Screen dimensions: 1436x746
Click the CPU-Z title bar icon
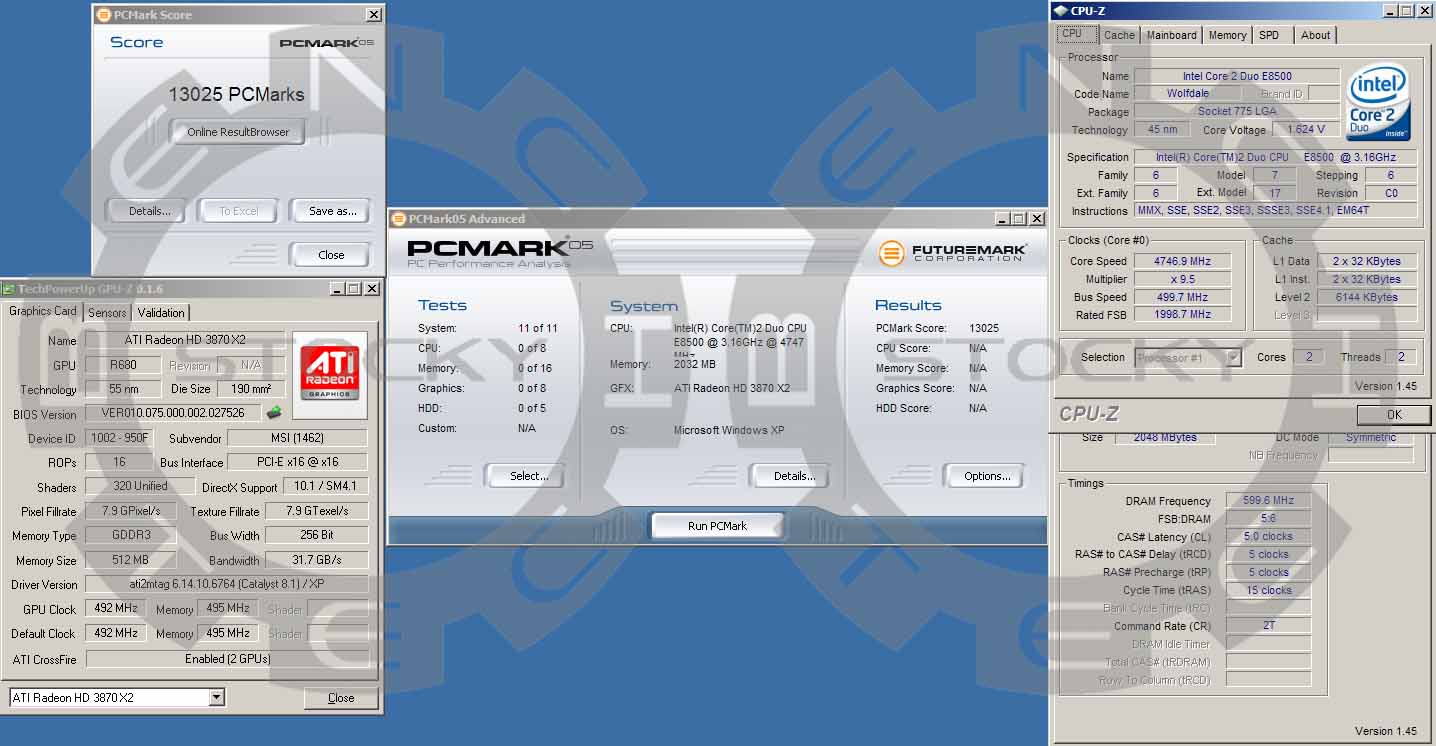point(1061,10)
